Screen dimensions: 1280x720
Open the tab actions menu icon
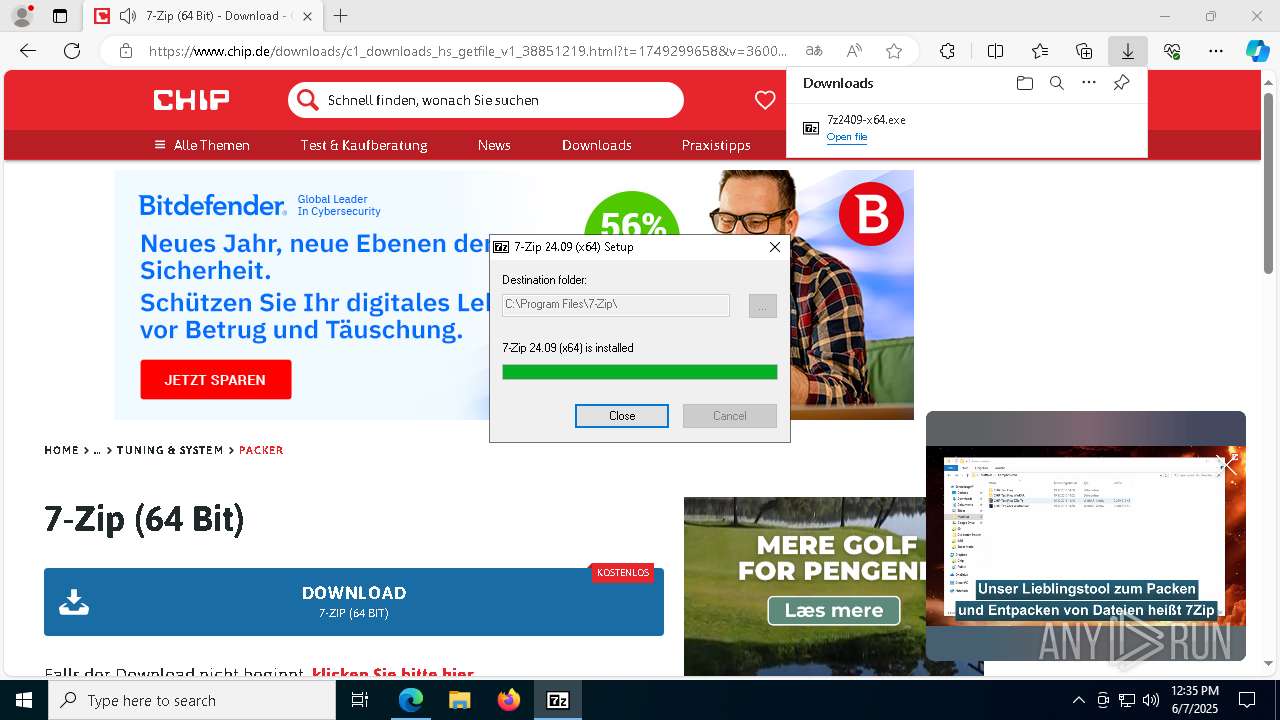coord(60,16)
